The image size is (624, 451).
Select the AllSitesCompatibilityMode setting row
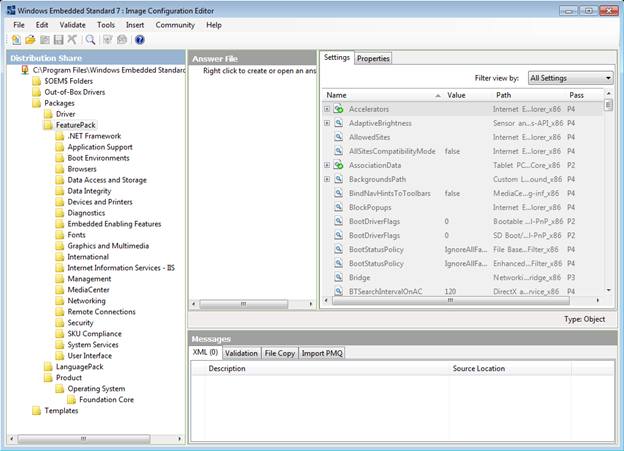462,151
